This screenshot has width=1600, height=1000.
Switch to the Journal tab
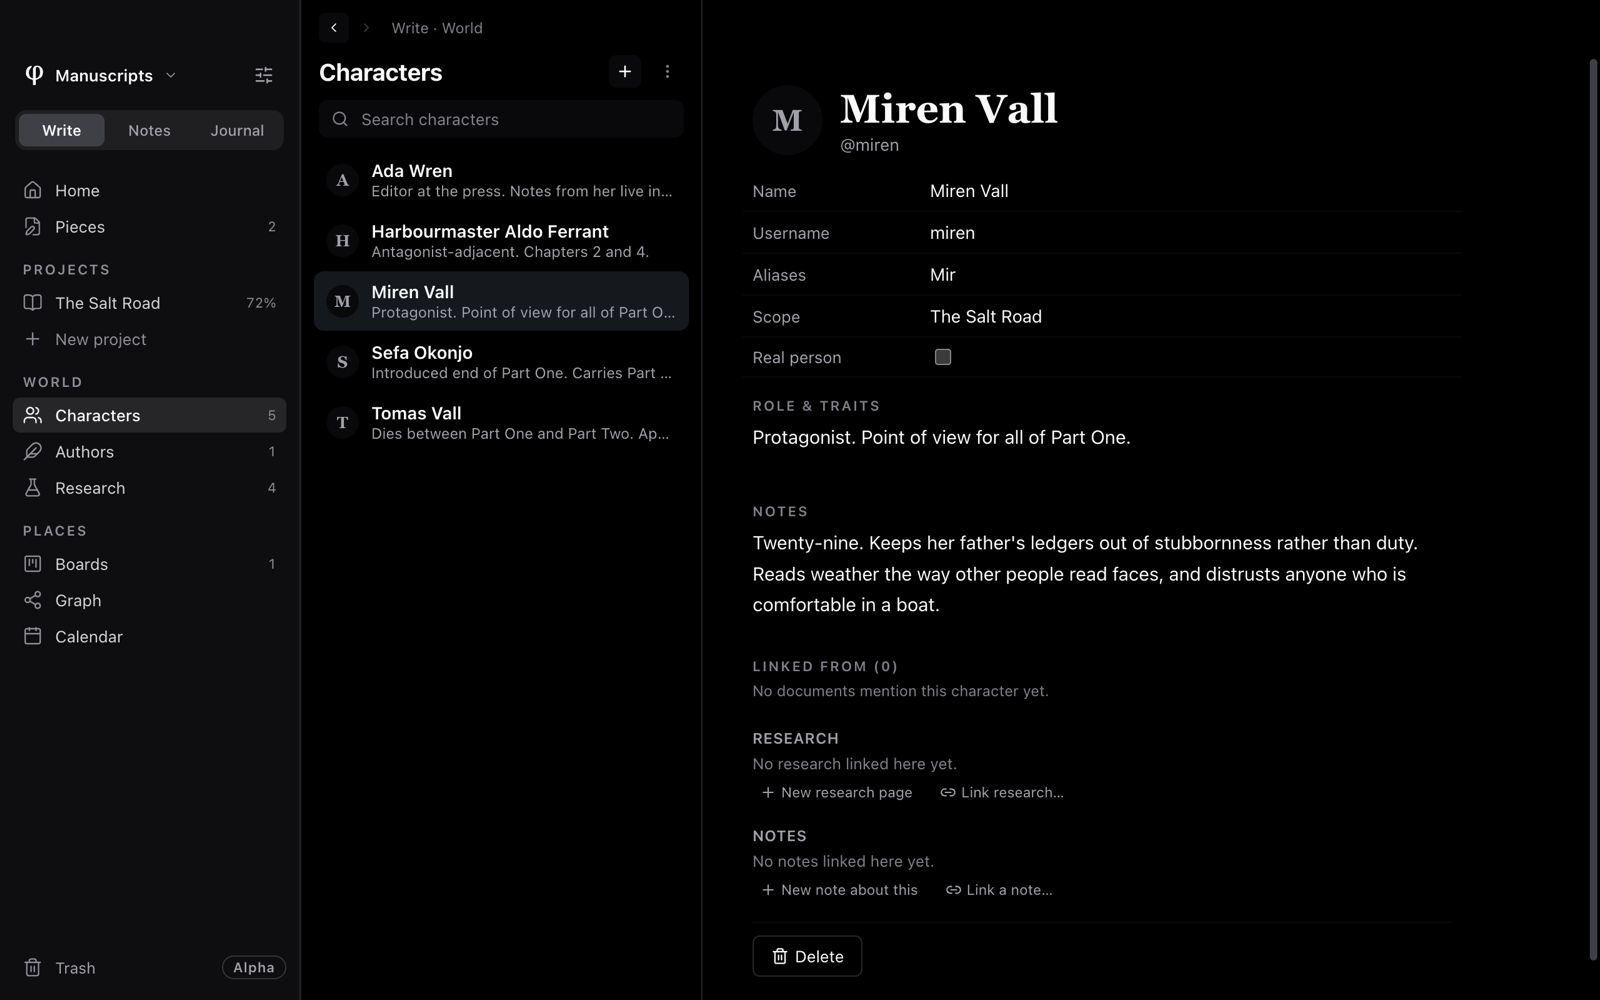pyautogui.click(x=237, y=130)
